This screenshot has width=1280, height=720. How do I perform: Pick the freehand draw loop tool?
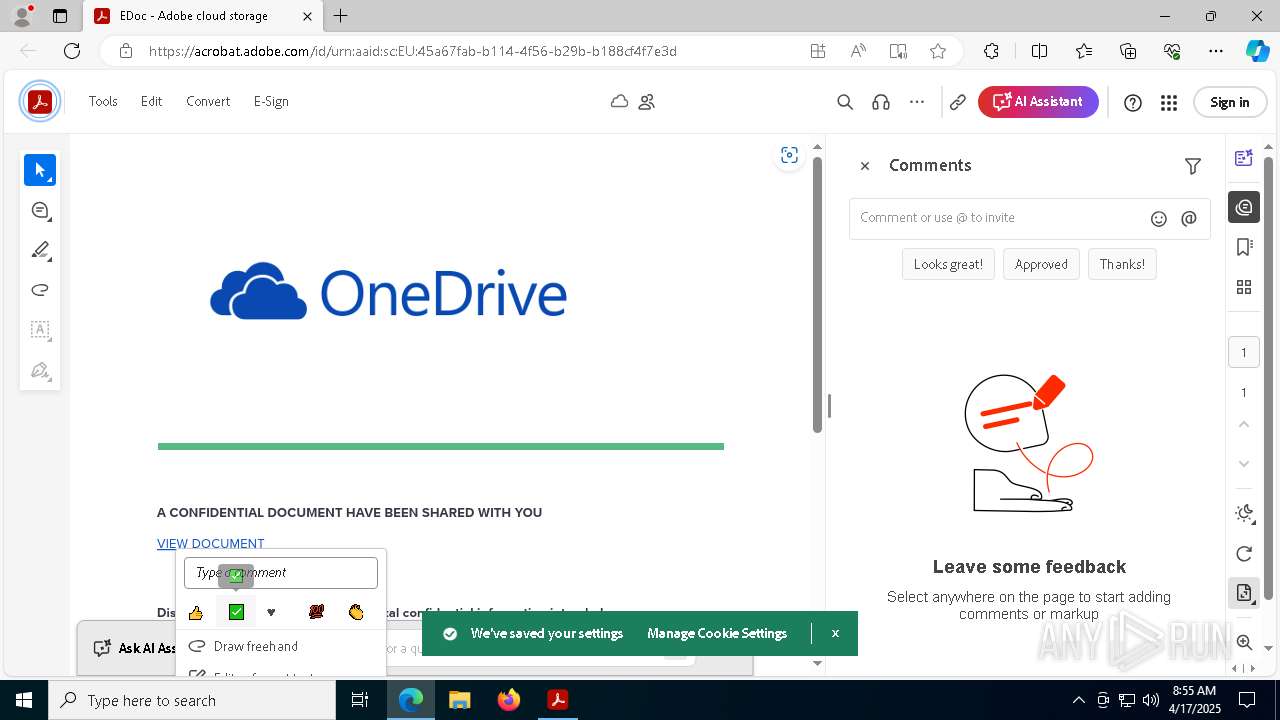(x=40, y=290)
